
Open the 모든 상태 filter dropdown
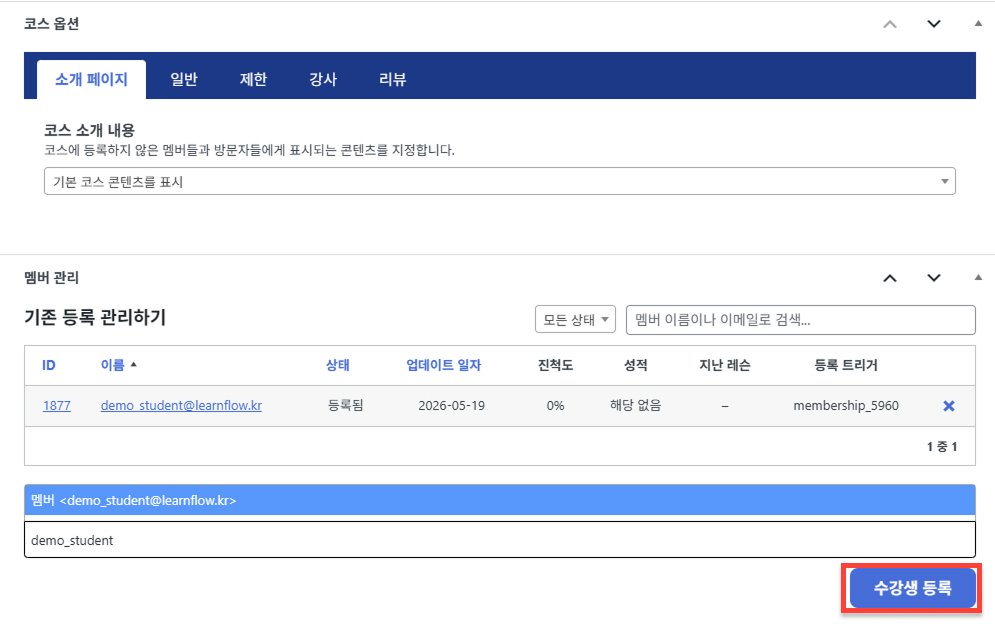(575, 319)
